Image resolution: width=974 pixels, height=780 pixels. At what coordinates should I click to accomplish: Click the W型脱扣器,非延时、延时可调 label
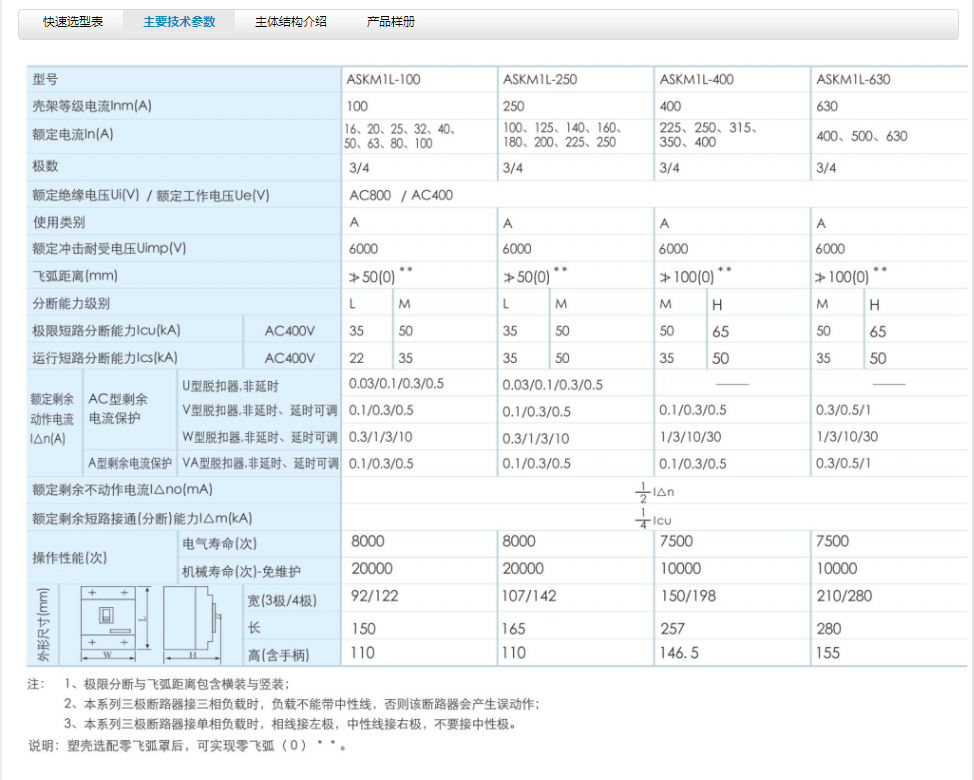pos(260,438)
